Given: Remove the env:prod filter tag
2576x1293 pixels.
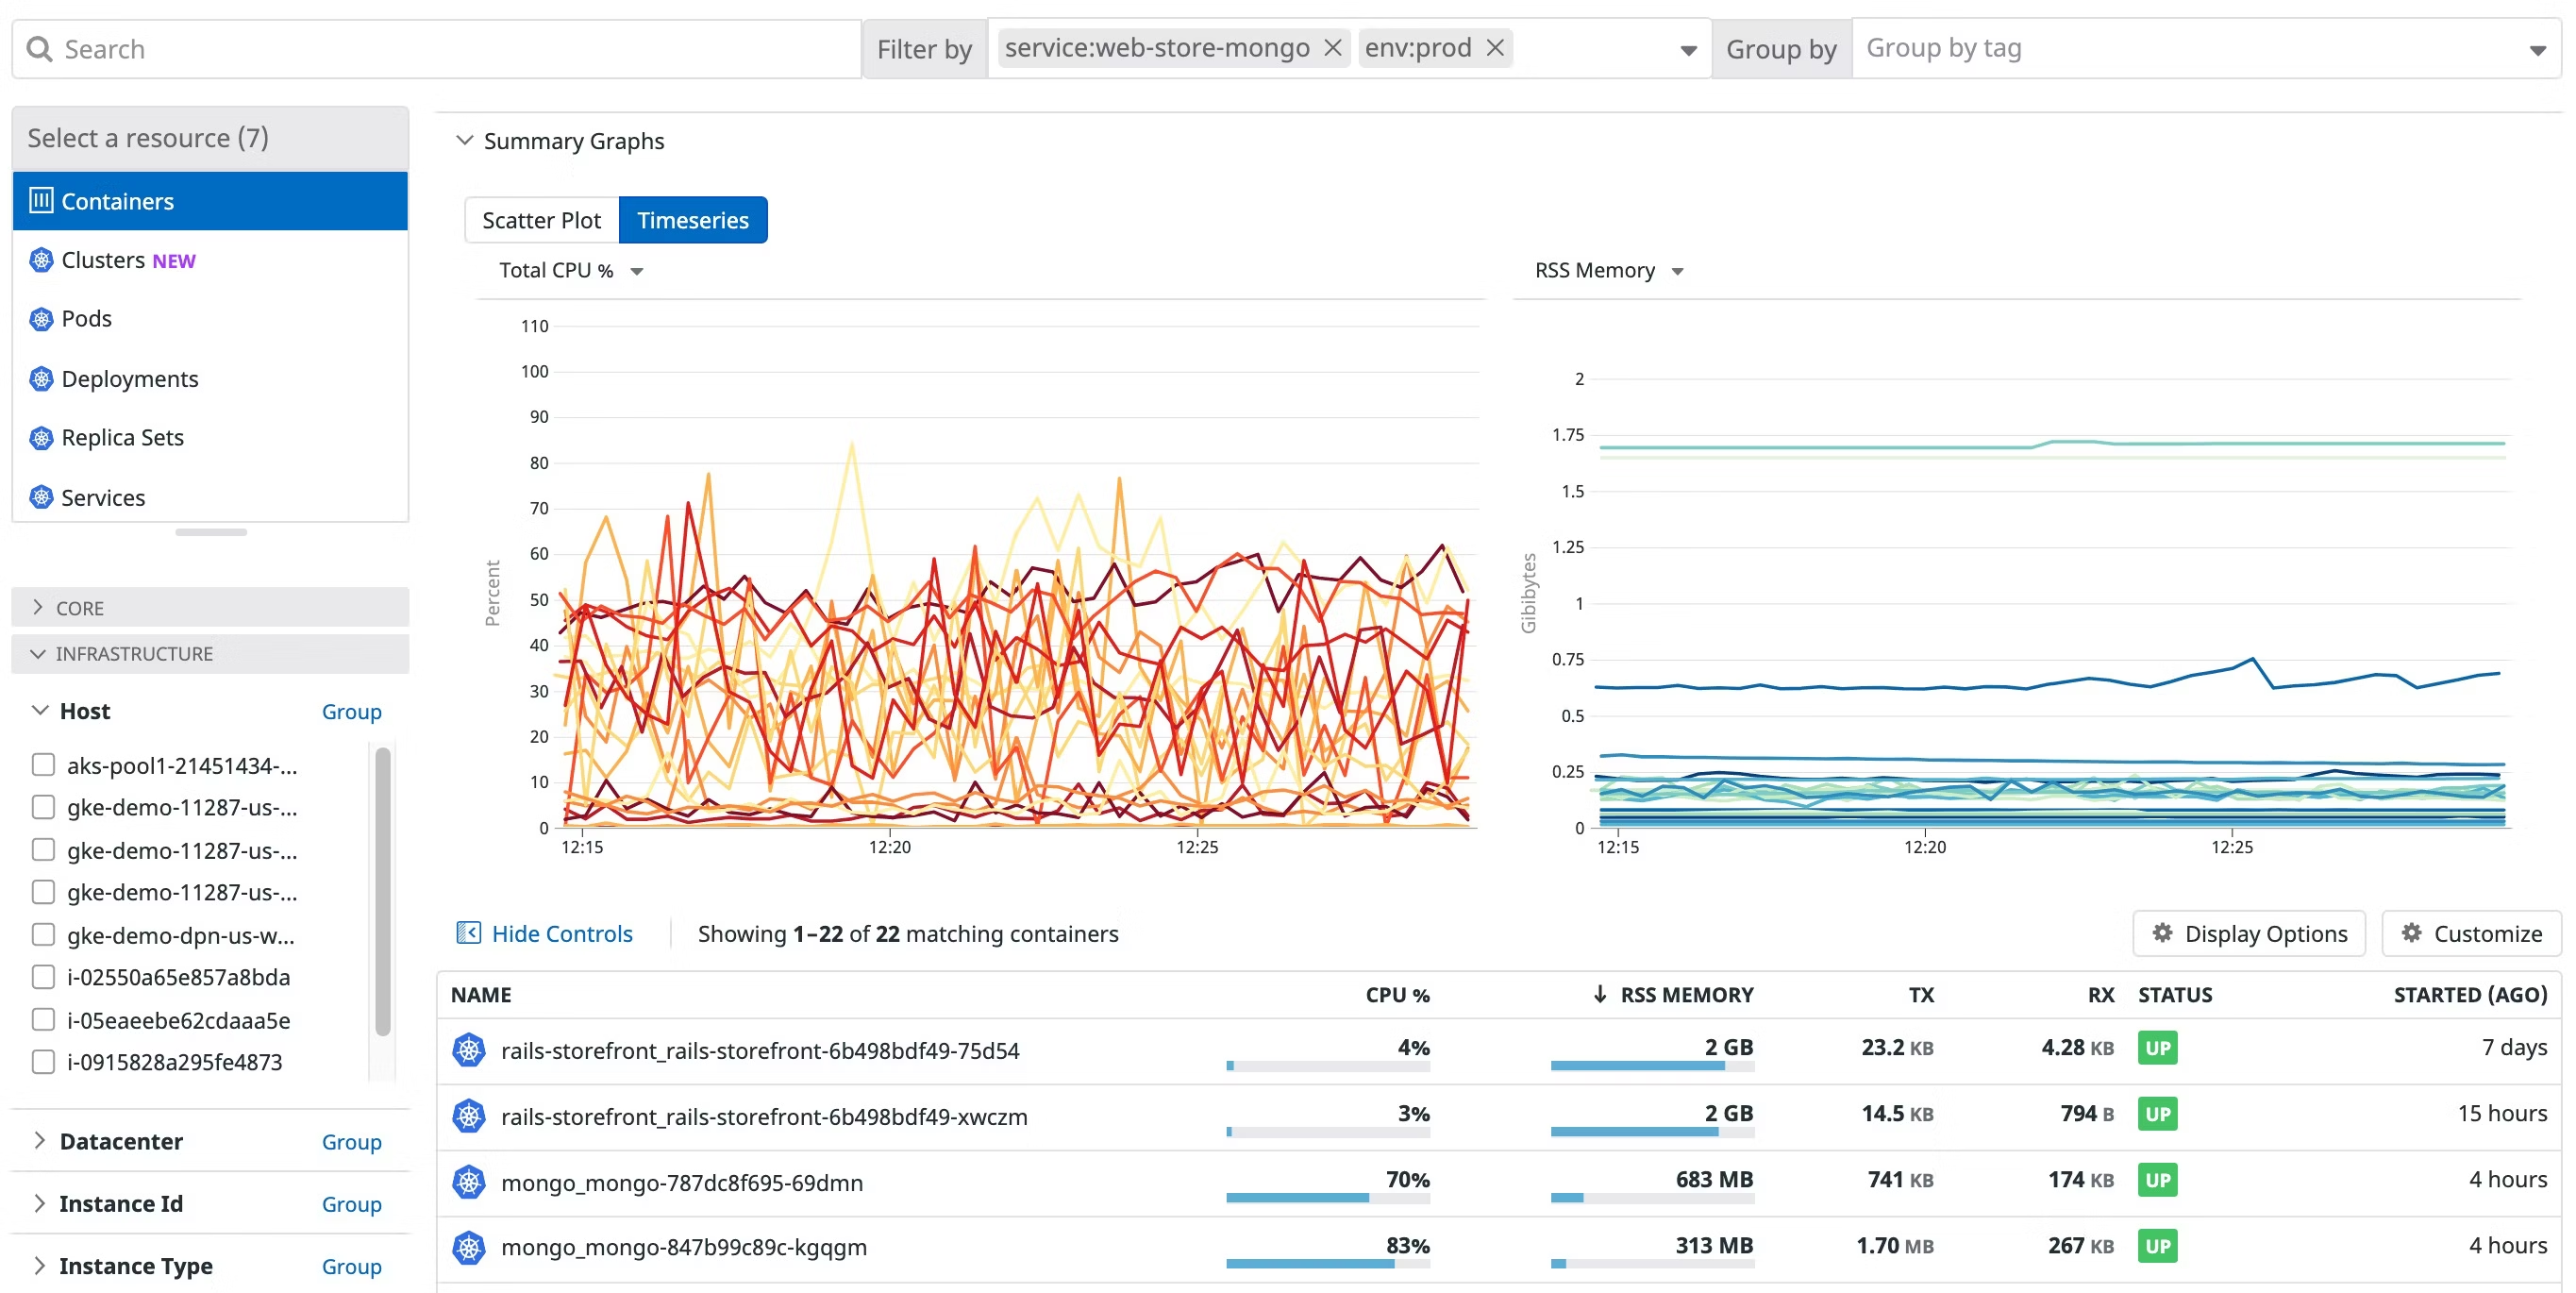Looking at the screenshot, I should tap(1495, 48).
